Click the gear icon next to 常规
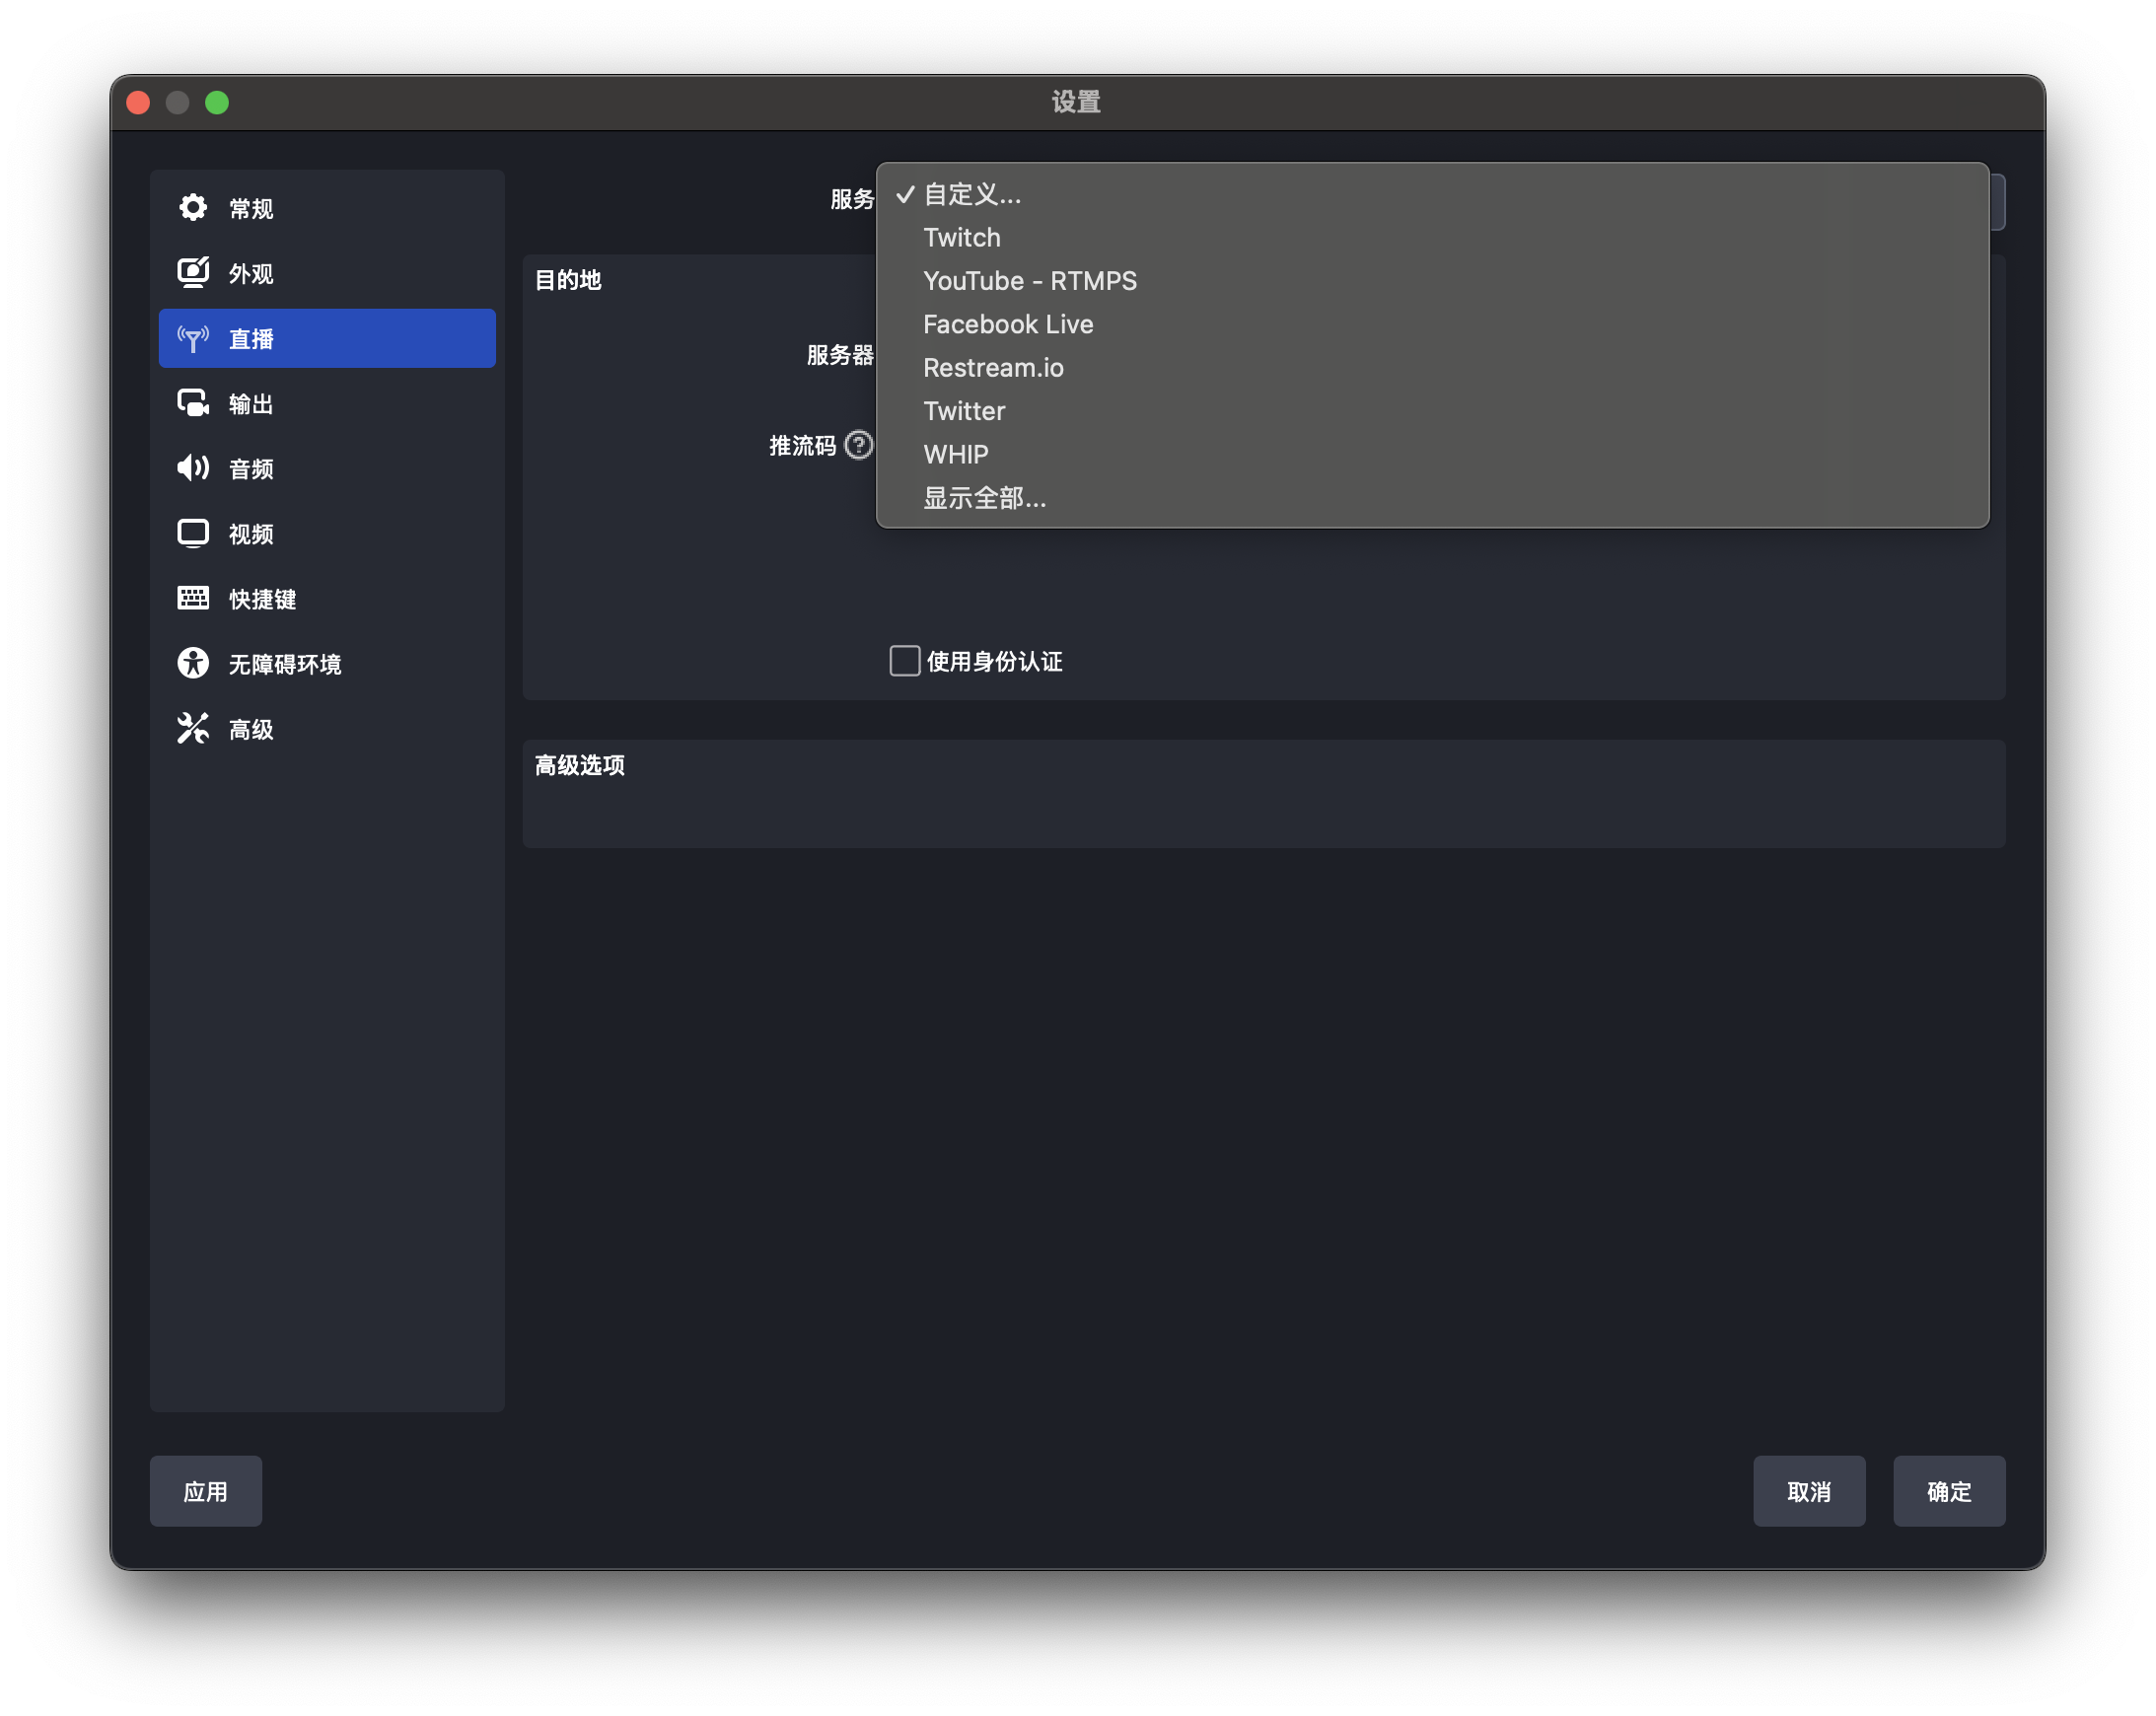2156x1716 pixels. point(193,208)
